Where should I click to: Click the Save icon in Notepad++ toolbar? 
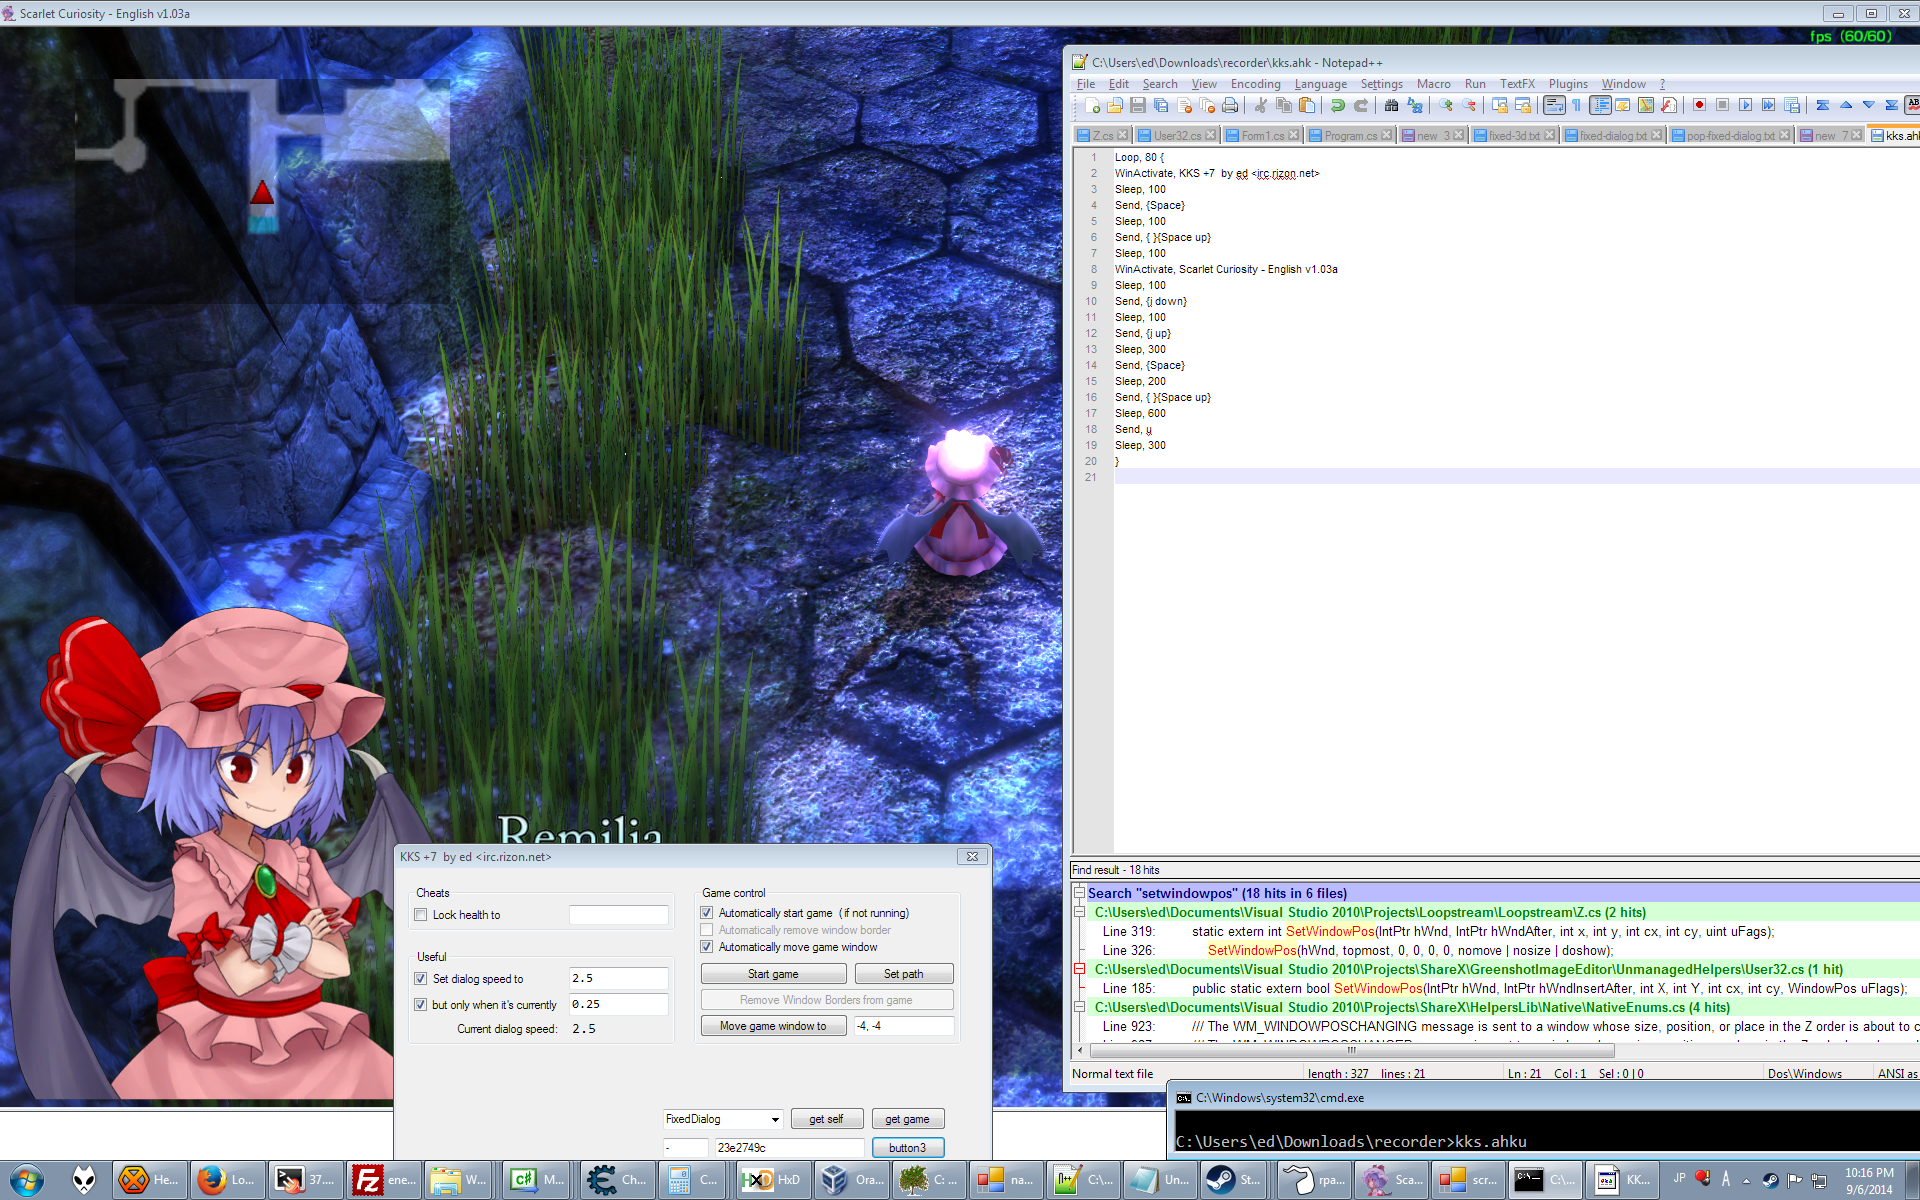[x=1138, y=105]
